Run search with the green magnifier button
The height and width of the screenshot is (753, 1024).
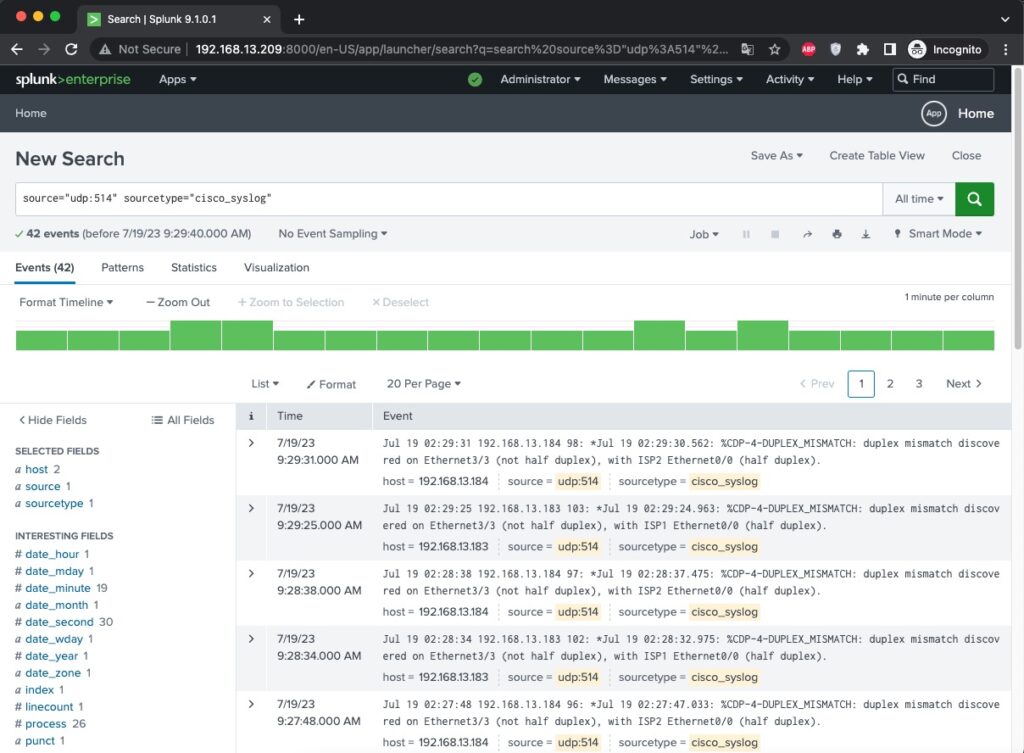point(974,199)
